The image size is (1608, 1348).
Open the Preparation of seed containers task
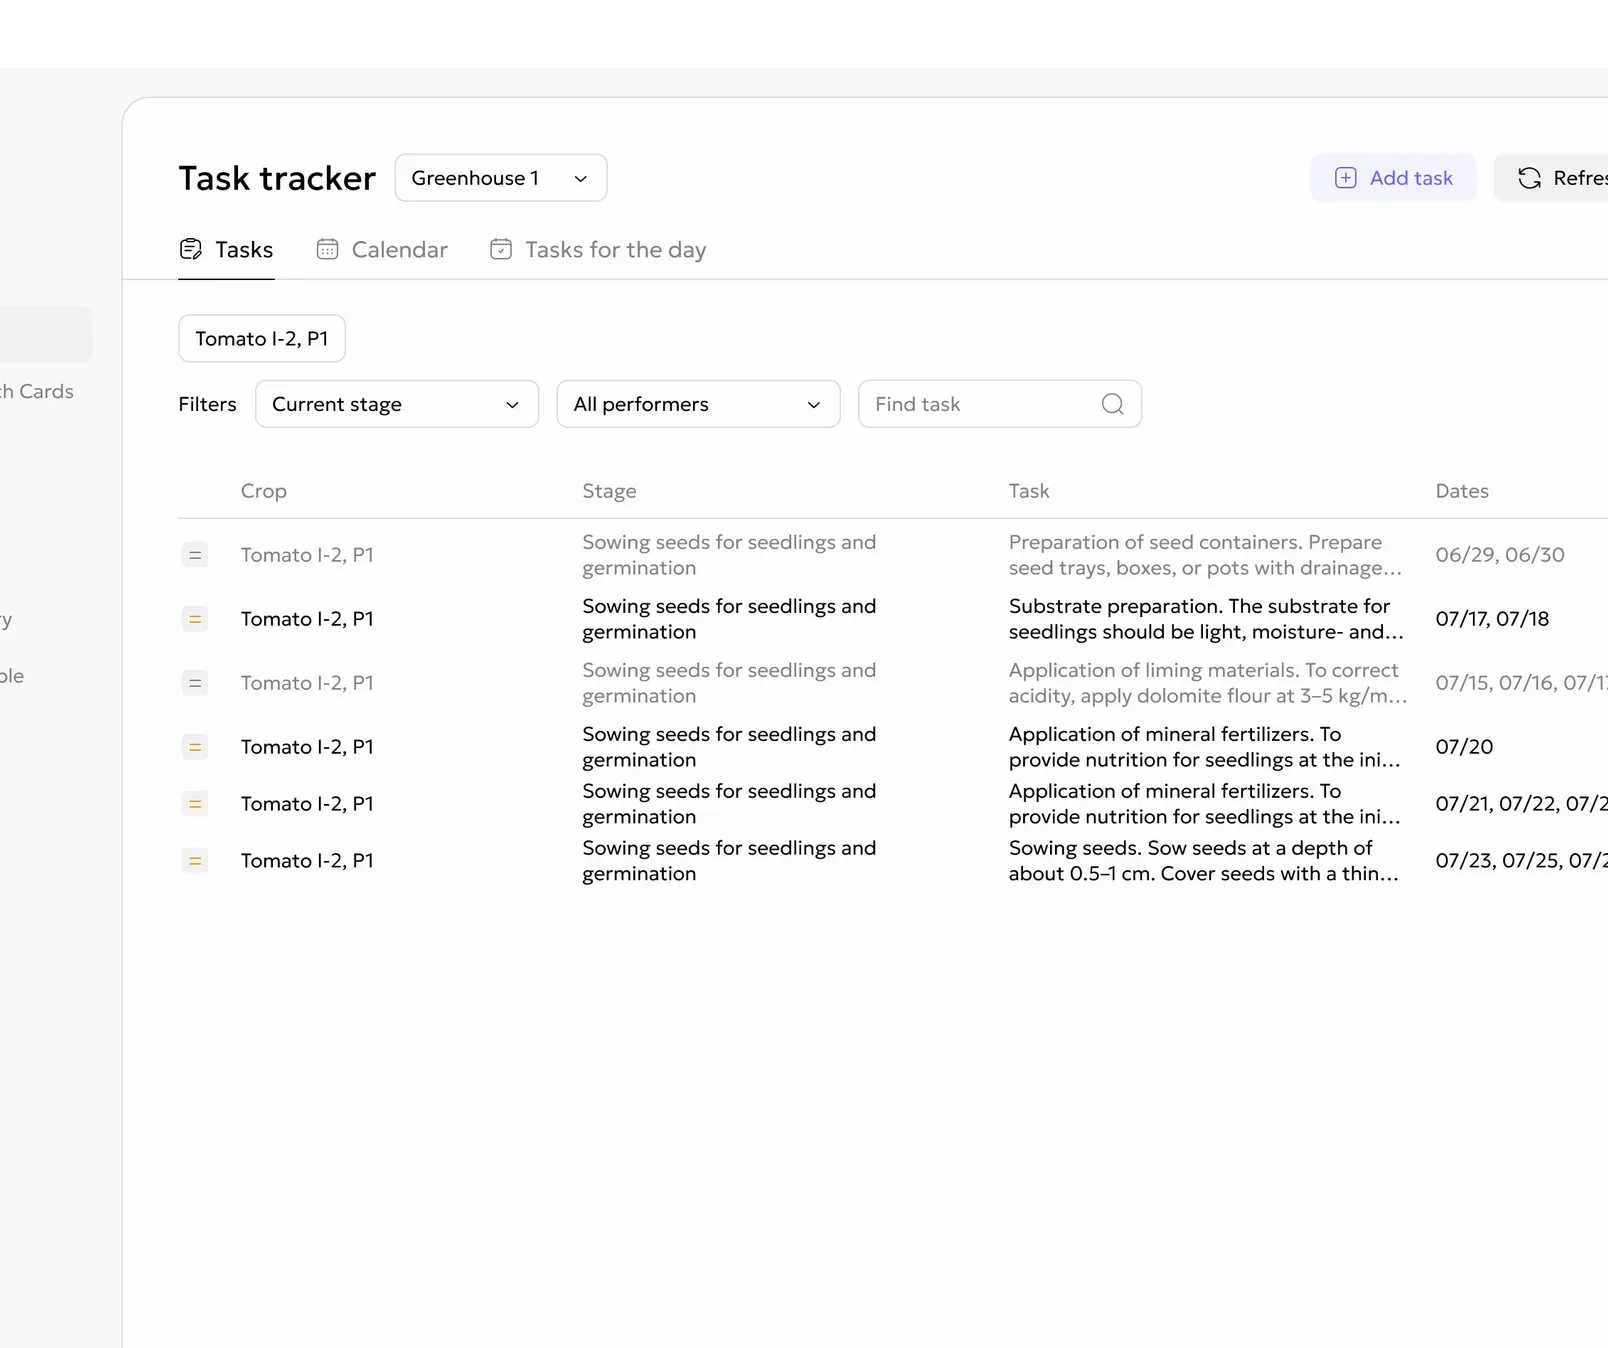tap(1205, 555)
